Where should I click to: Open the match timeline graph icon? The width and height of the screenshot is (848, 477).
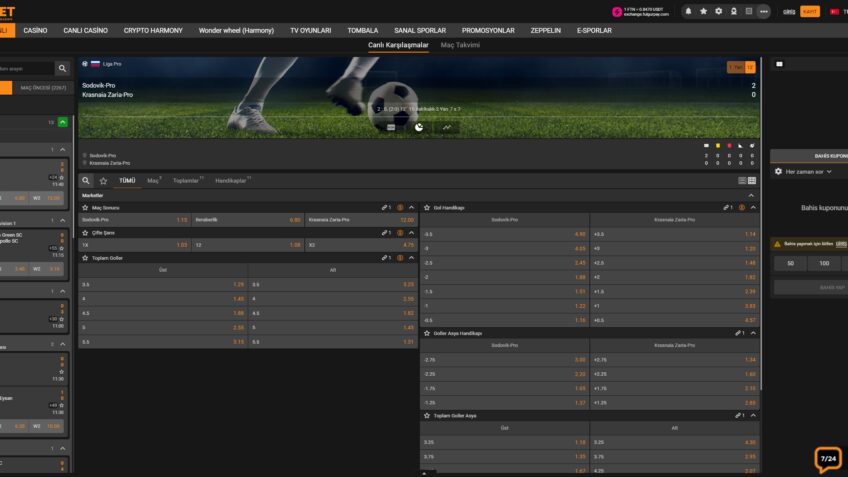(446, 127)
